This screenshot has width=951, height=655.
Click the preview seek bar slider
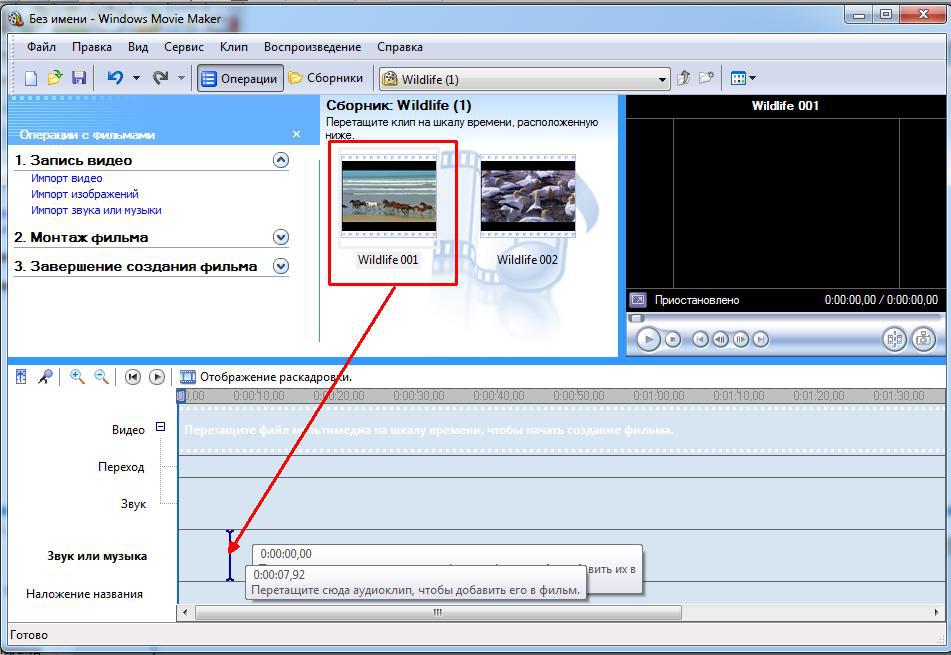[636, 318]
